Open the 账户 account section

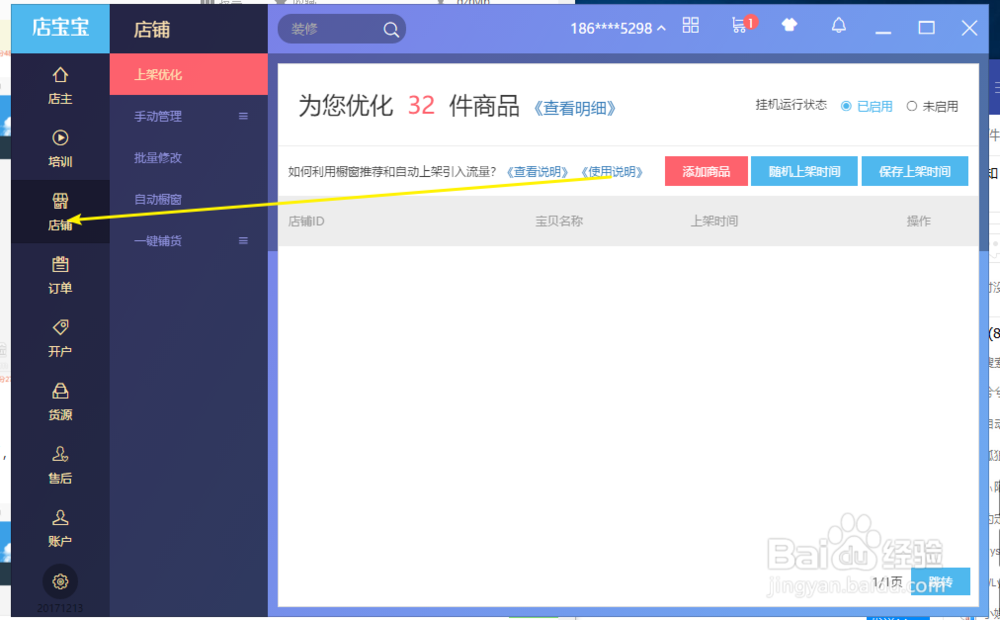(x=60, y=528)
